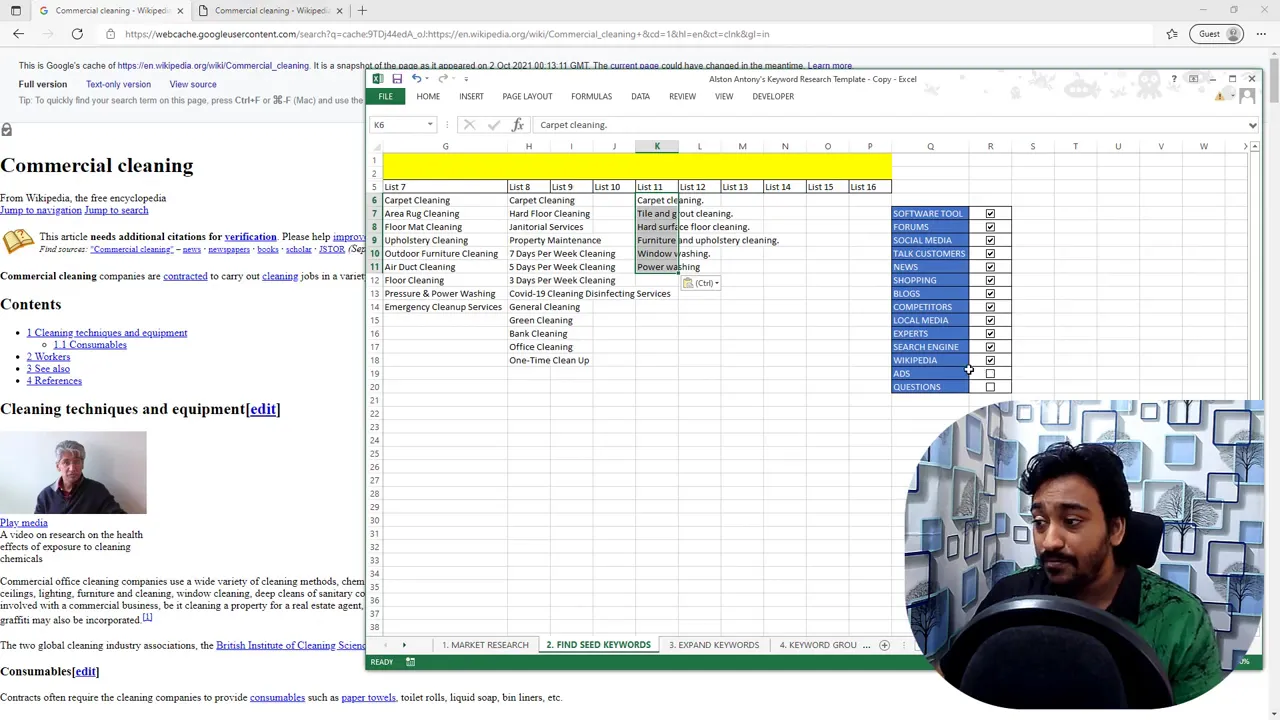The width and height of the screenshot is (1280, 720).
Task: Open the Name Box dropdown
Action: [x=429, y=124]
